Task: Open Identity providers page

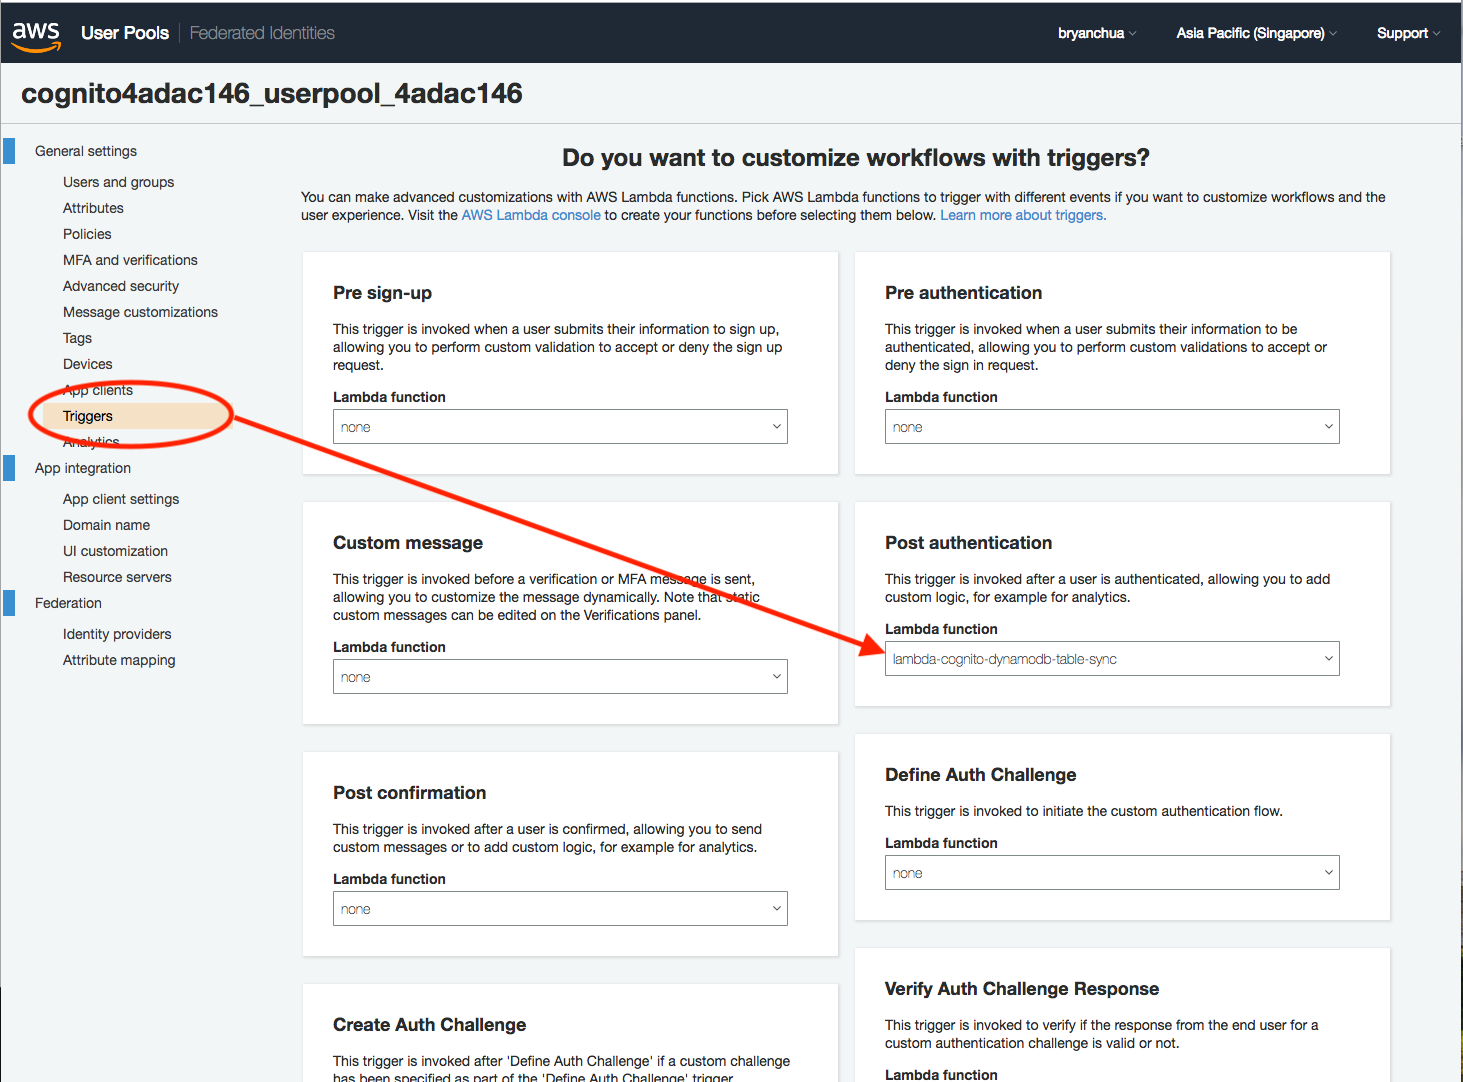Action: pyautogui.click(x=117, y=634)
